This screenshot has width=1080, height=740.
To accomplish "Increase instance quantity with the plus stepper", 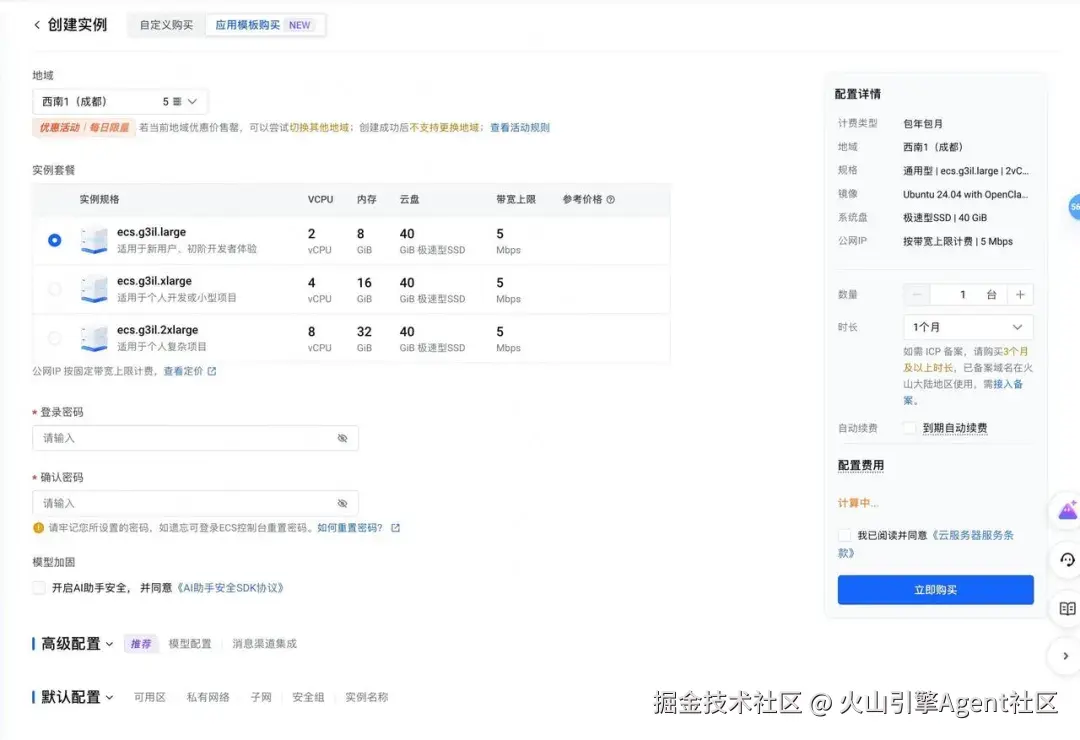I will click(1019, 294).
